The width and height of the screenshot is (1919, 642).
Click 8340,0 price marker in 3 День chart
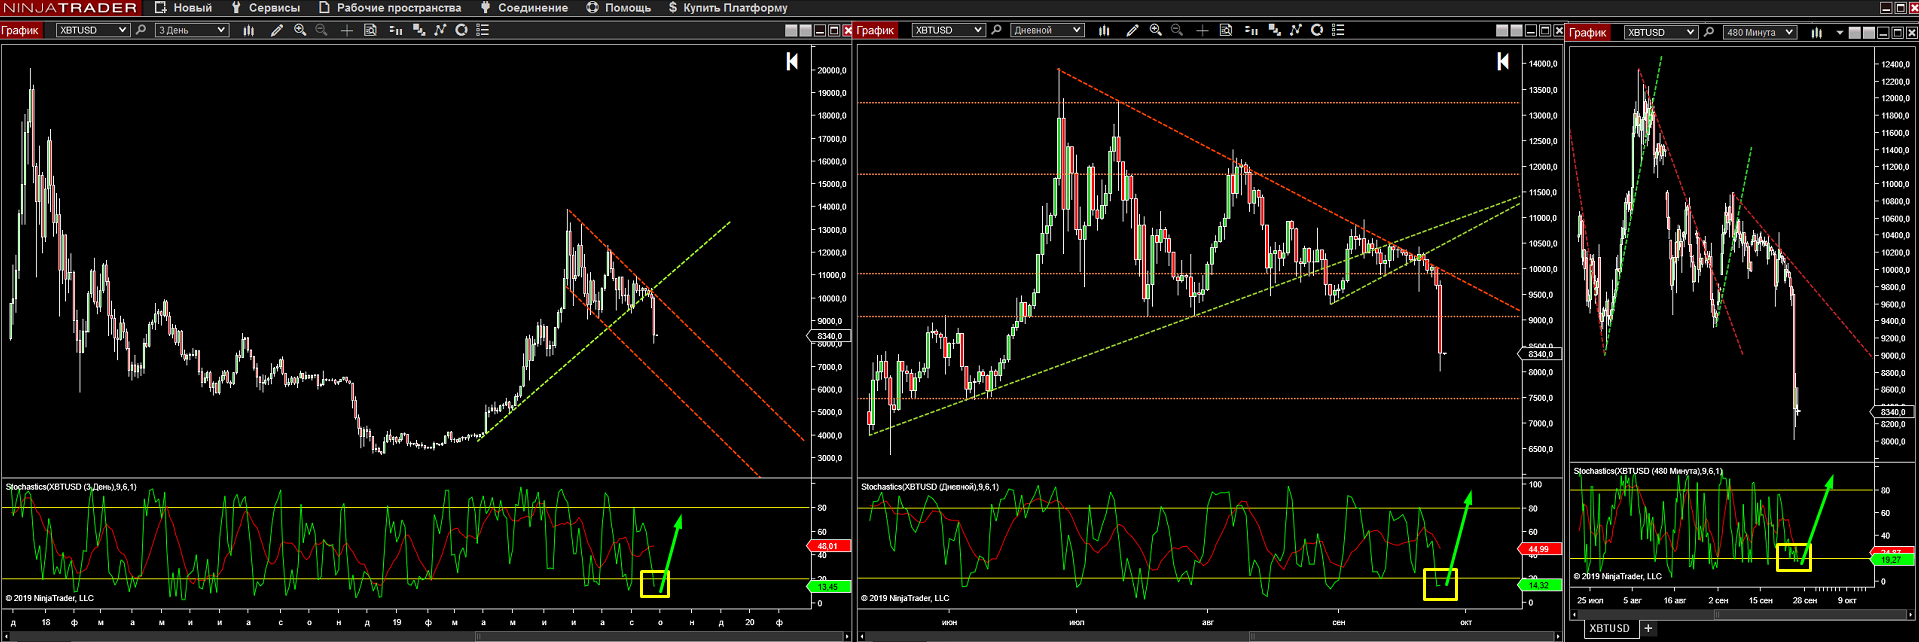(828, 336)
